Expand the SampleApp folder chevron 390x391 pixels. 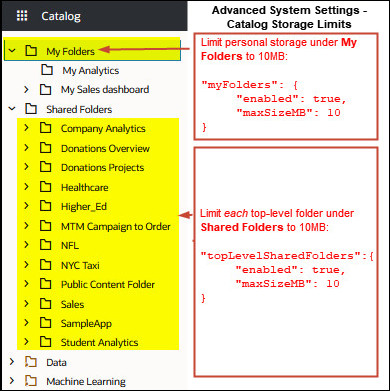coord(26,323)
